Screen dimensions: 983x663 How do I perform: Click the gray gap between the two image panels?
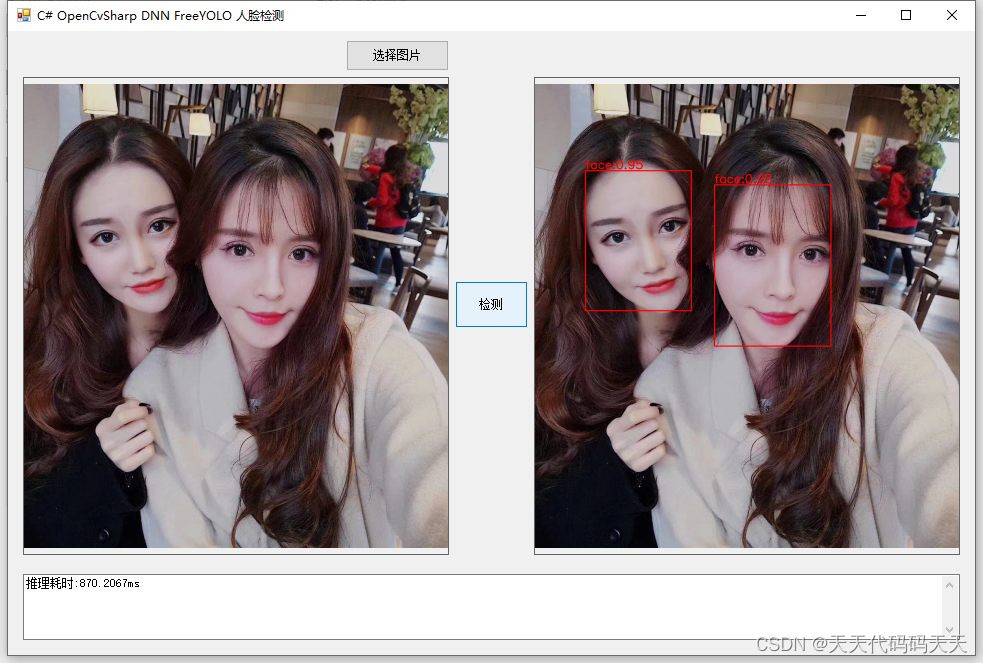tap(491, 450)
